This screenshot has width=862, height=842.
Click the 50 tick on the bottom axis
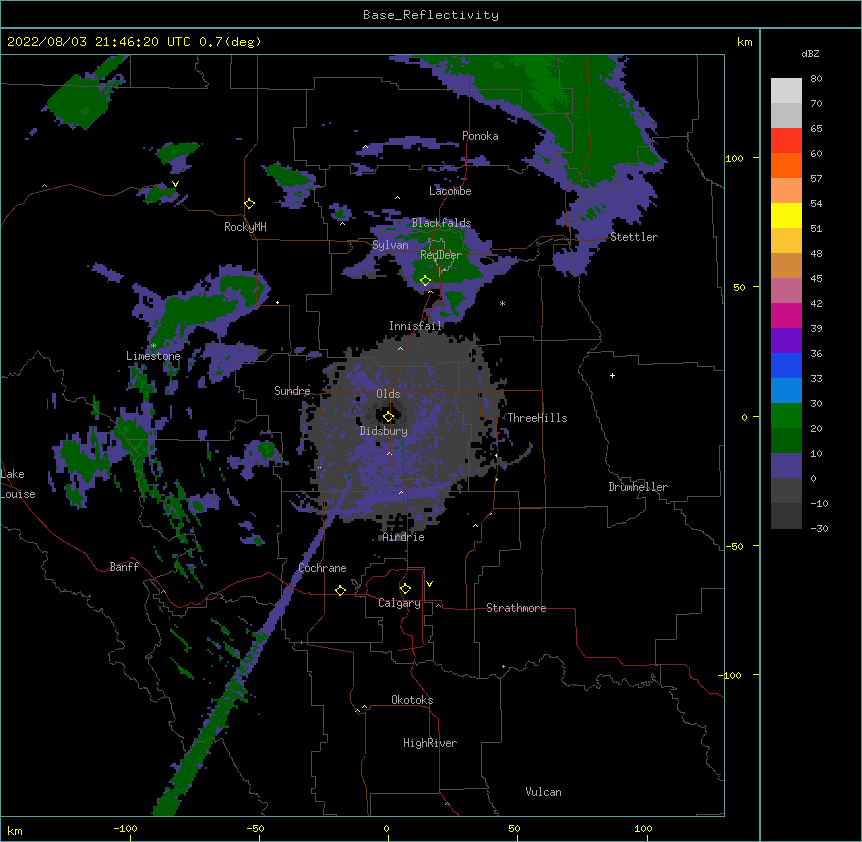[514, 828]
